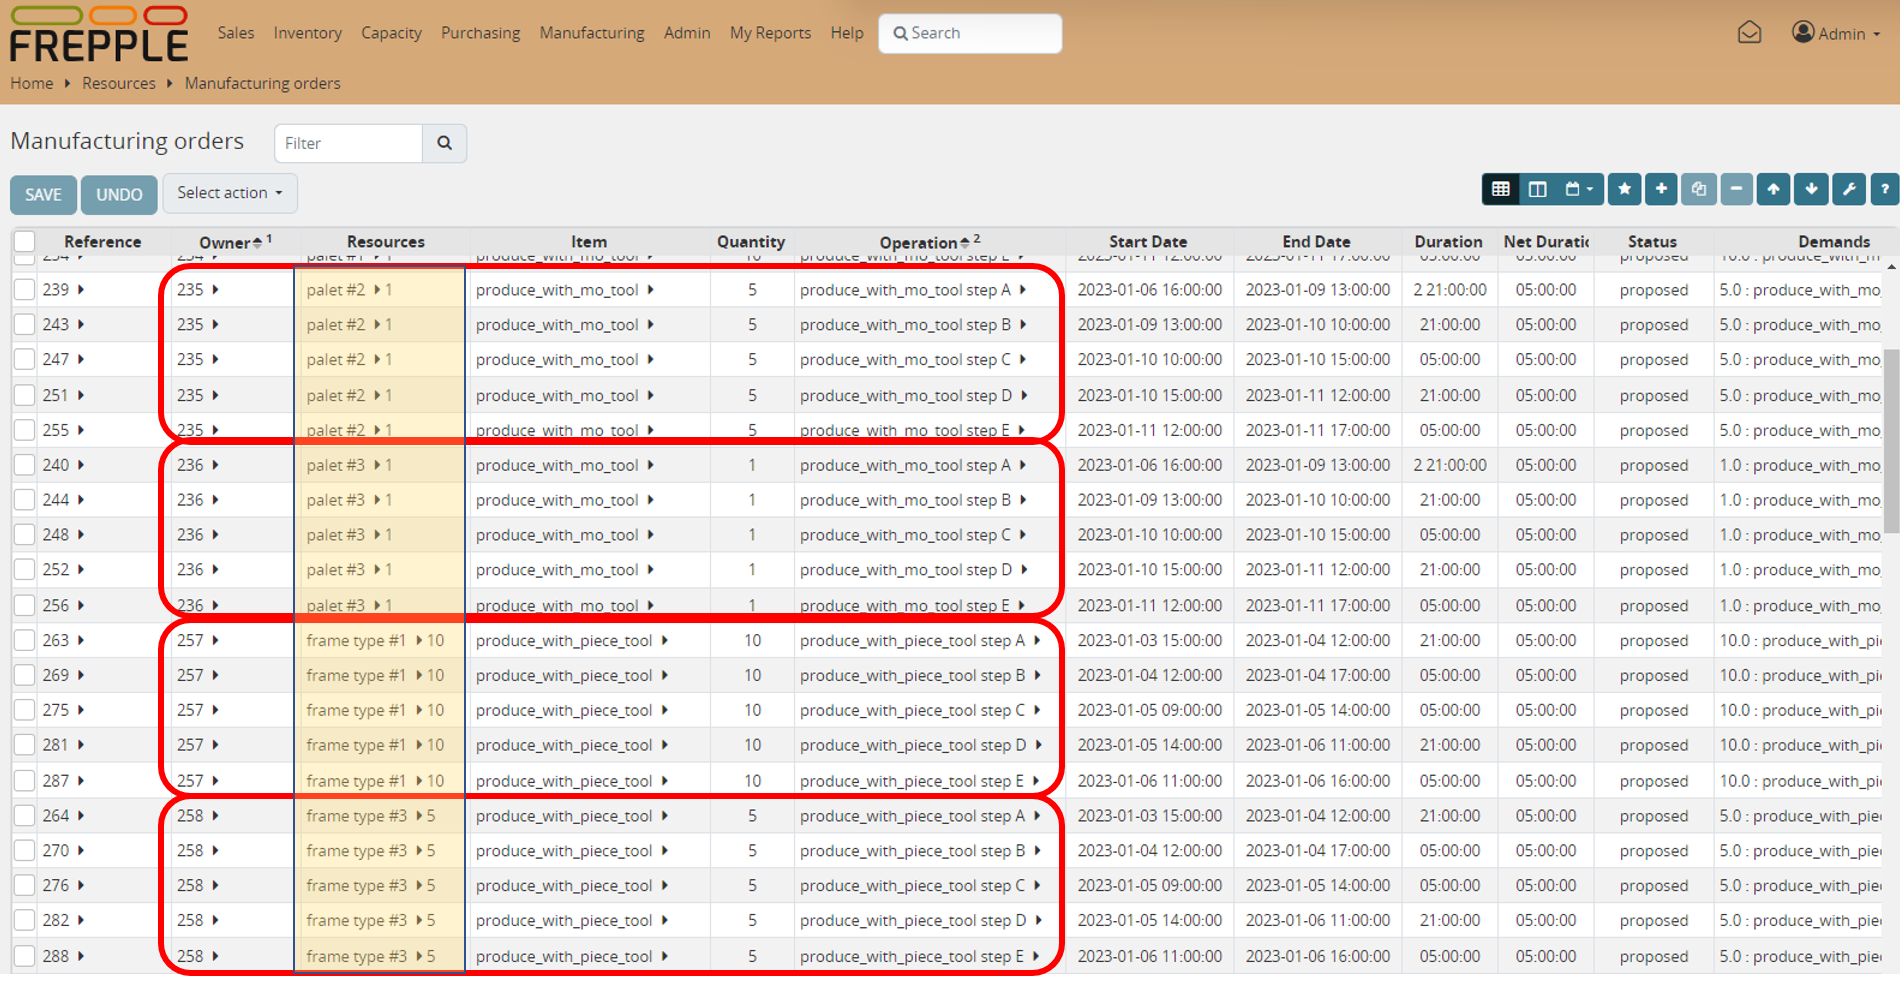Click the star favorites icon
The height and width of the screenshot is (982, 1900).
click(x=1624, y=189)
